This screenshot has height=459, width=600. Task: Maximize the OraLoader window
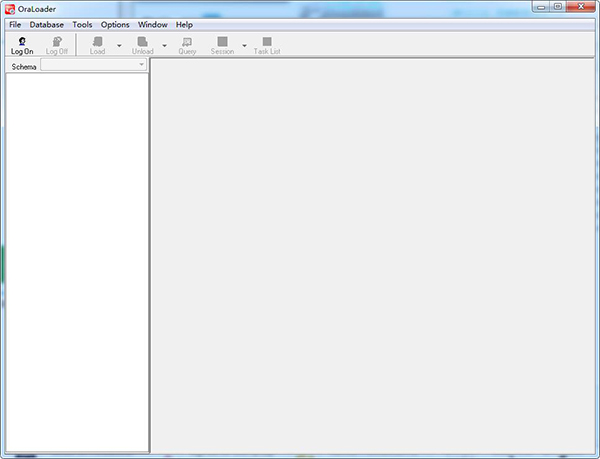pos(557,7)
